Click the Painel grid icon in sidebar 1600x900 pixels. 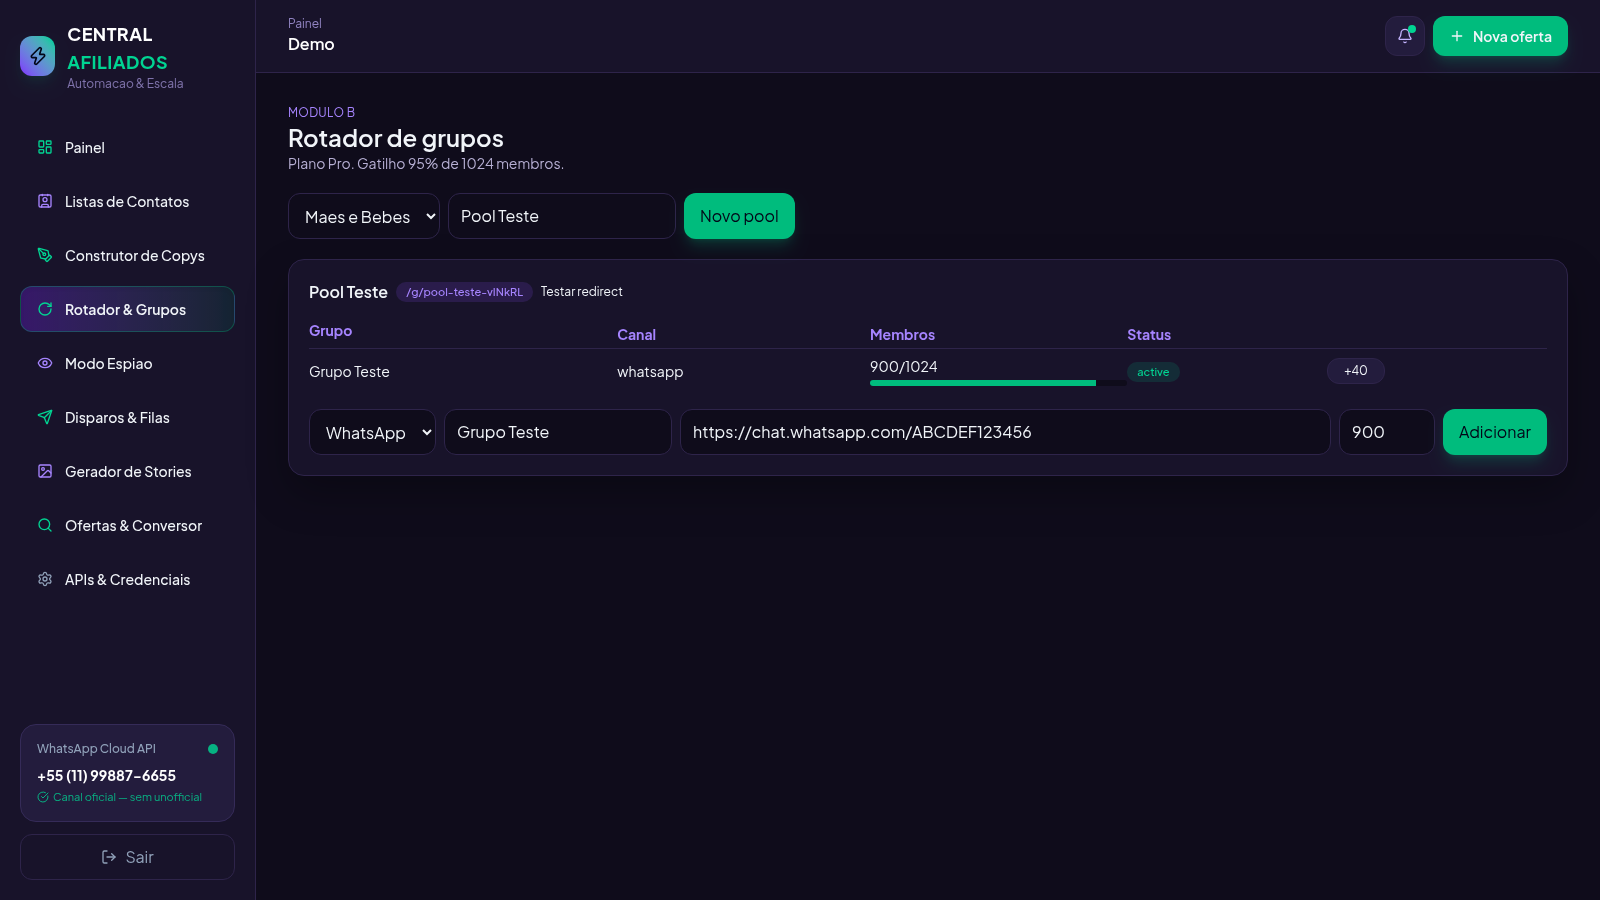pos(45,147)
